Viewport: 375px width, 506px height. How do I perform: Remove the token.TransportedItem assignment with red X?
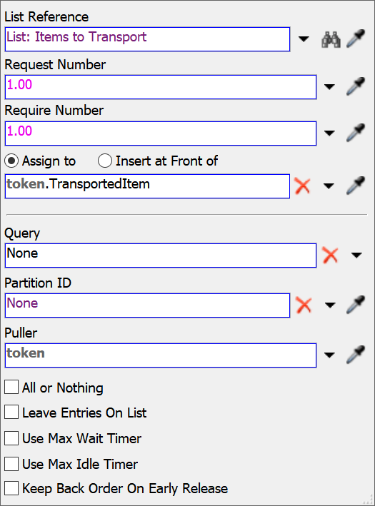tap(303, 186)
